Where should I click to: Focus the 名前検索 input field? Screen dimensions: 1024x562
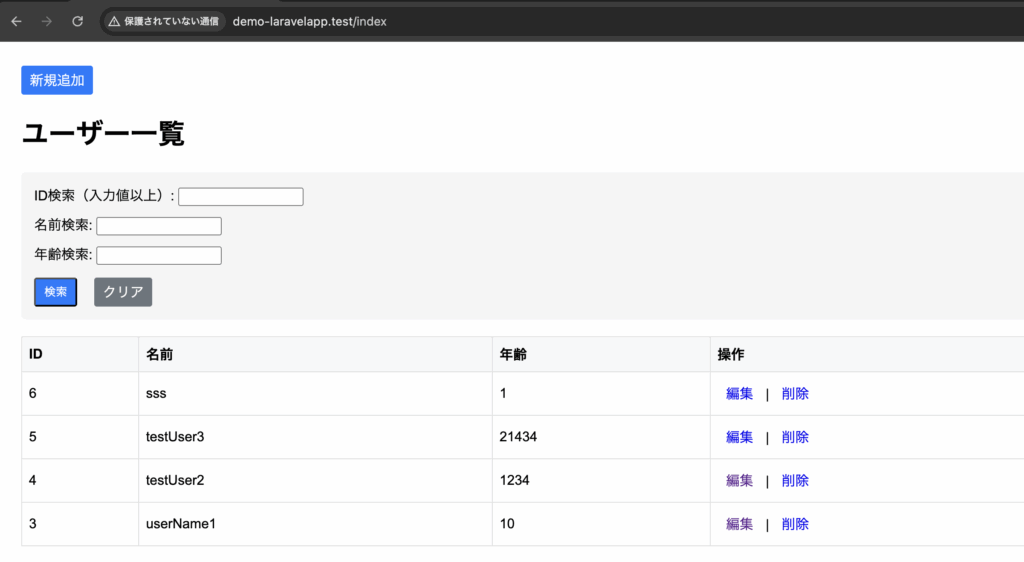click(x=158, y=226)
